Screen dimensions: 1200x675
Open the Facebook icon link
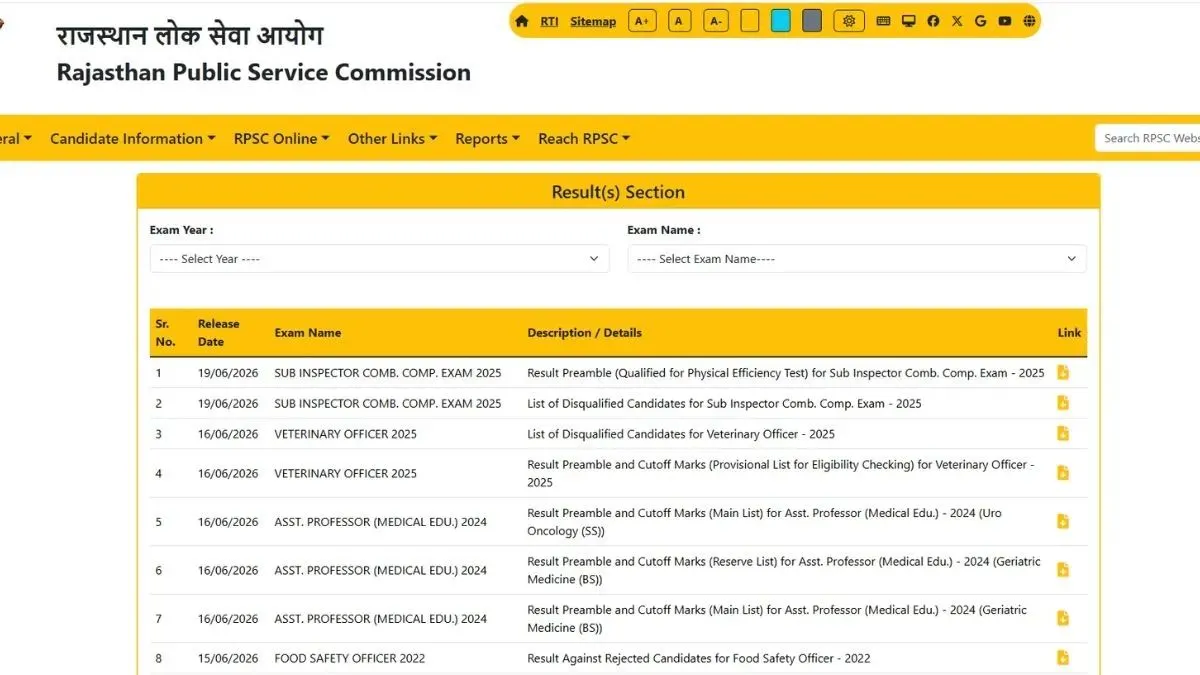tap(933, 21)
